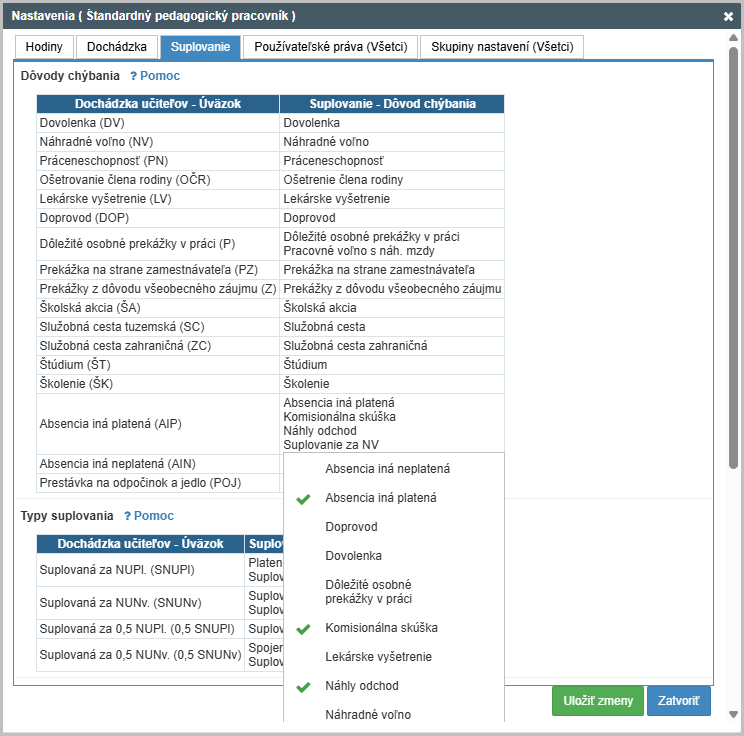Open reason dropdown for Školská akcia row
Viewport: 744px width, 736px height.
[391, 308]
